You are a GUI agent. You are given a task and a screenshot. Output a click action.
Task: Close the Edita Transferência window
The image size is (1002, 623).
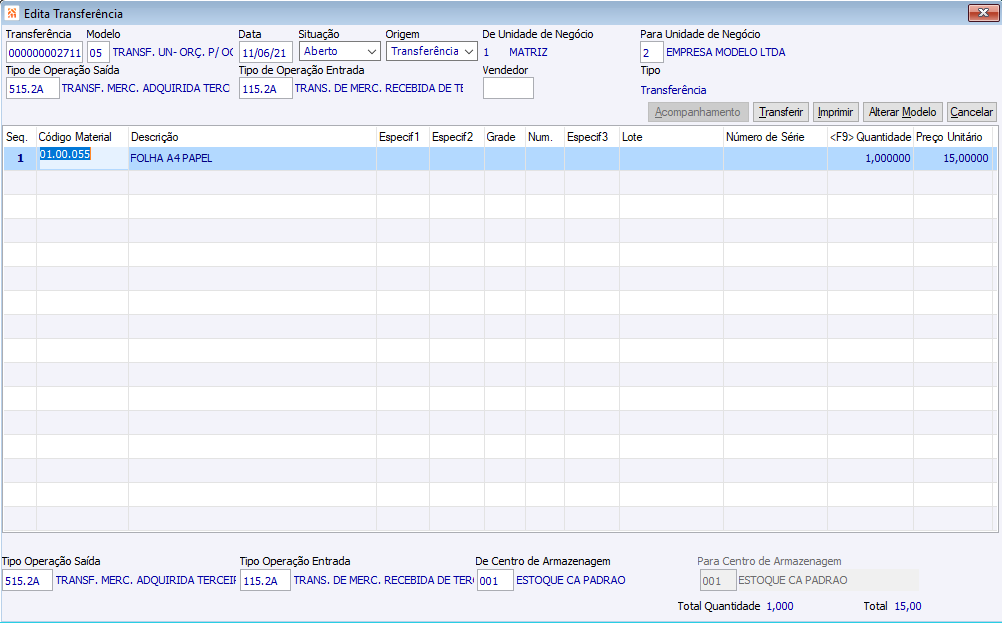(983, 13)
